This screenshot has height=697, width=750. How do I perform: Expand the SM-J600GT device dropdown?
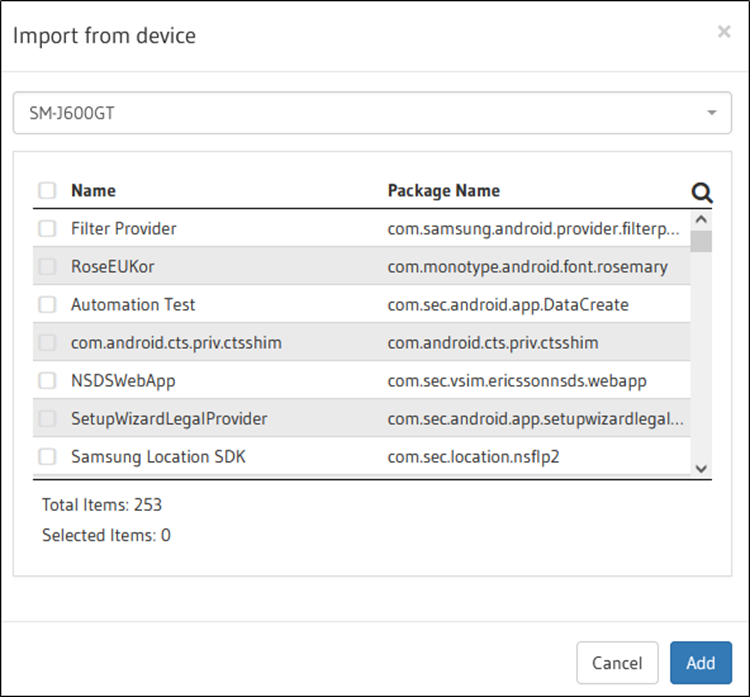coord(372,113)
